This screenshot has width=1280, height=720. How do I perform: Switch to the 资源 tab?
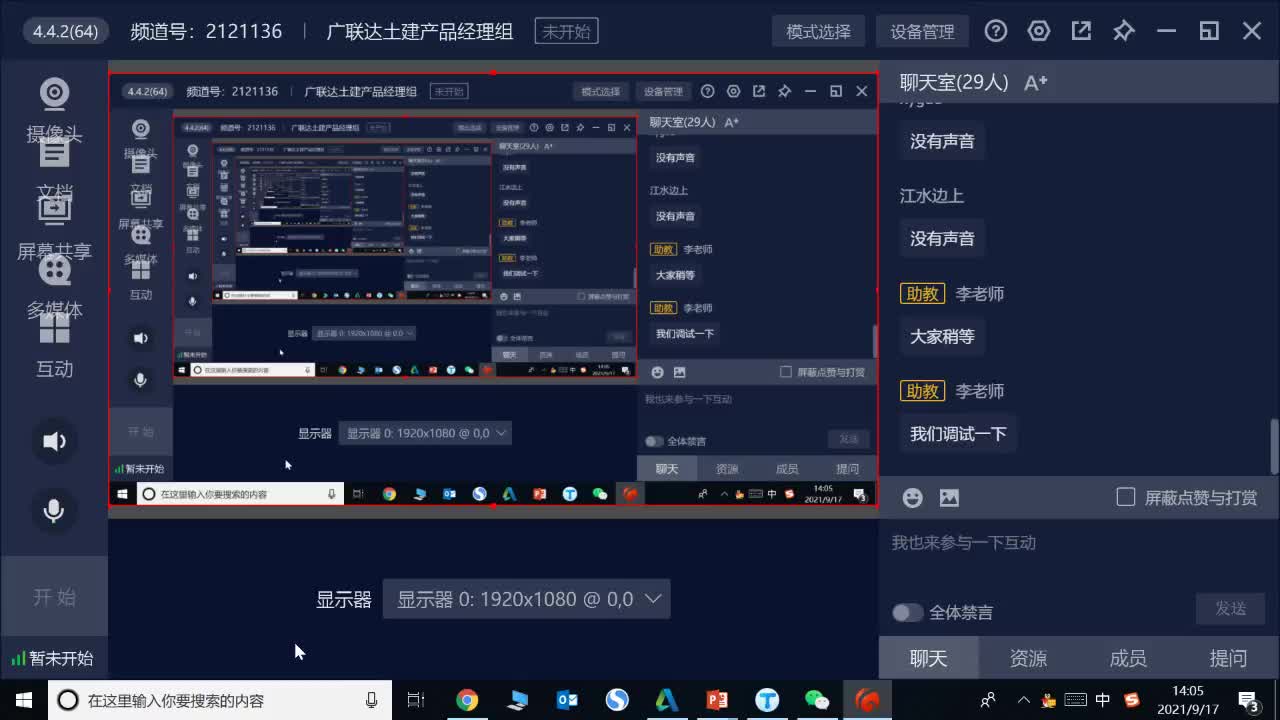(x=1029, y=658)
